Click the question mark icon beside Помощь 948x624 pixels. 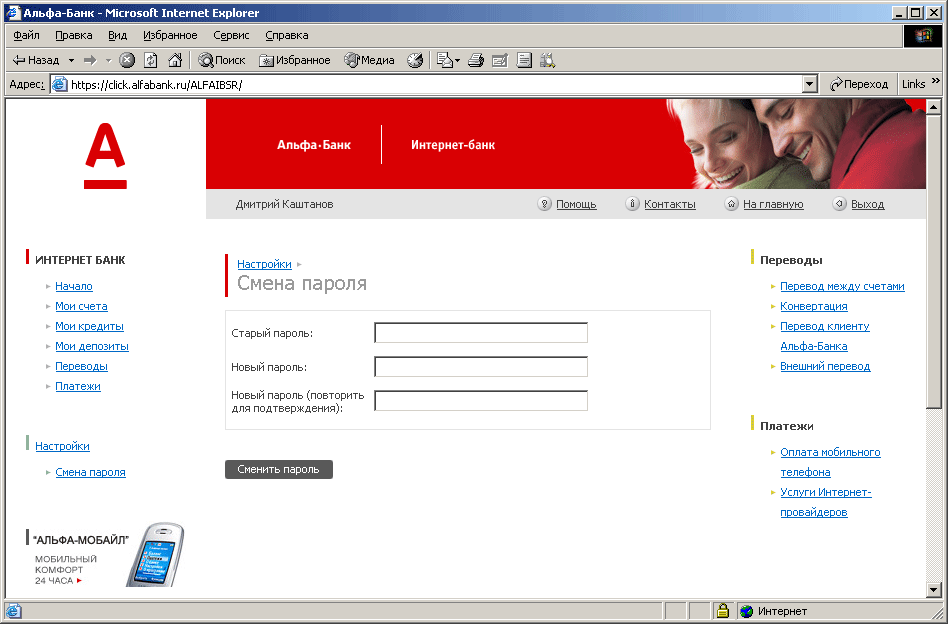point(544,204)
